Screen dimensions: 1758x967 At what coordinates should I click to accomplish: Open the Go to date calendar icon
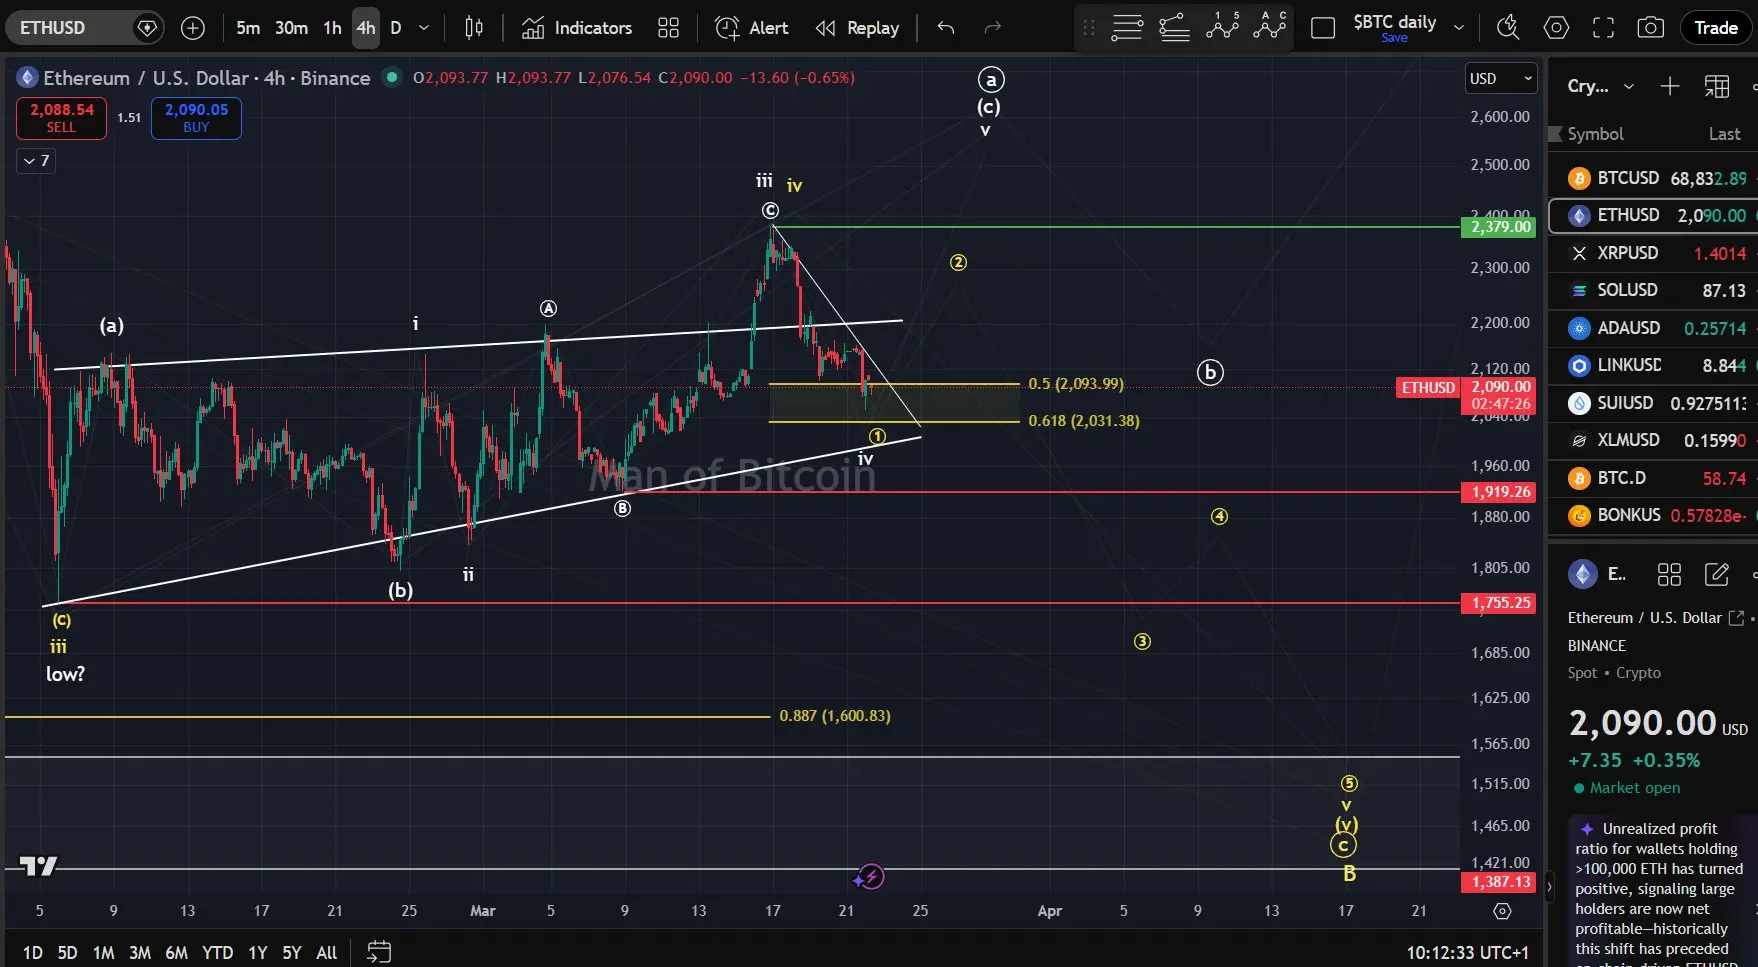[x=378, y=952]
